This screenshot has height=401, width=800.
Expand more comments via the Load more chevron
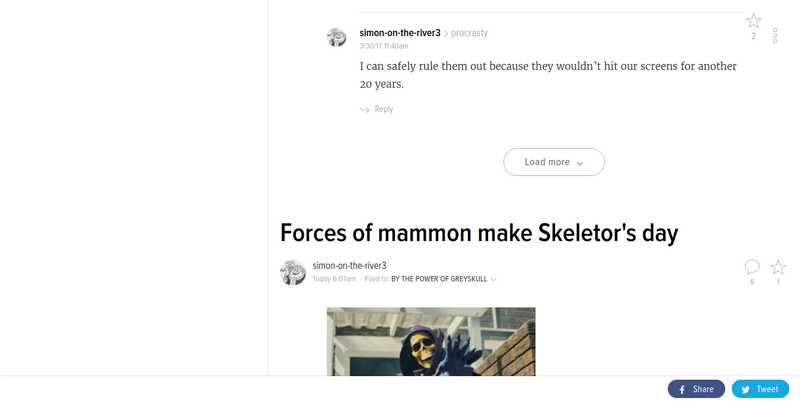point(580,163)
